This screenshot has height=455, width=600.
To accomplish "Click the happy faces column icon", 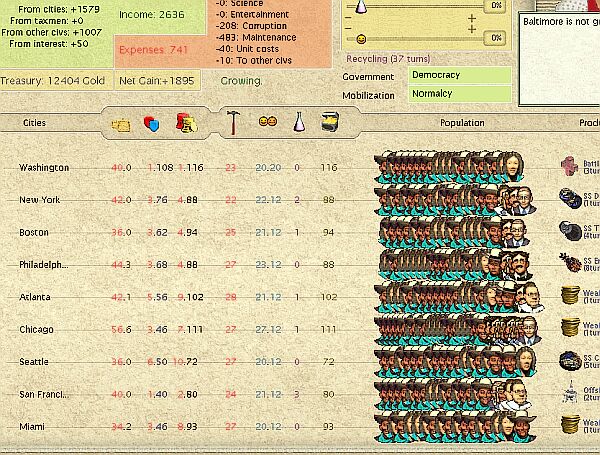I will tap(267, 122).
